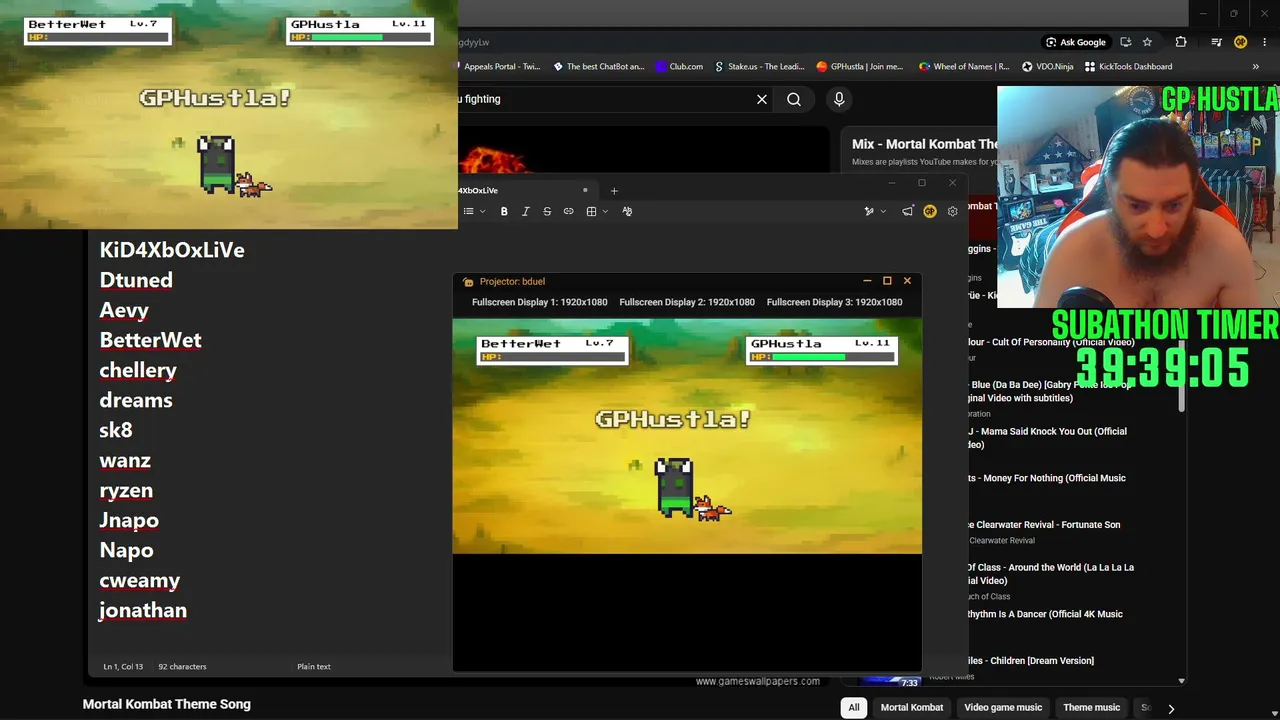Click the Ask Google button
The height and width of the screenshot is (720, 1280).
[1076, 42]
